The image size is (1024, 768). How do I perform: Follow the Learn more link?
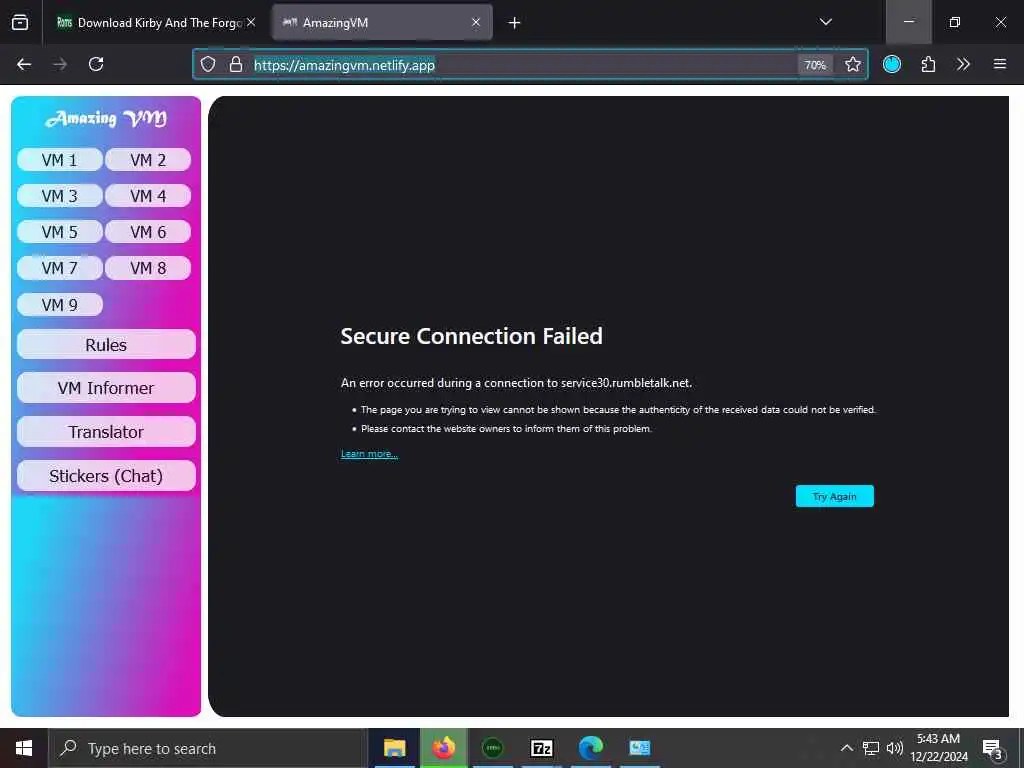369,454
